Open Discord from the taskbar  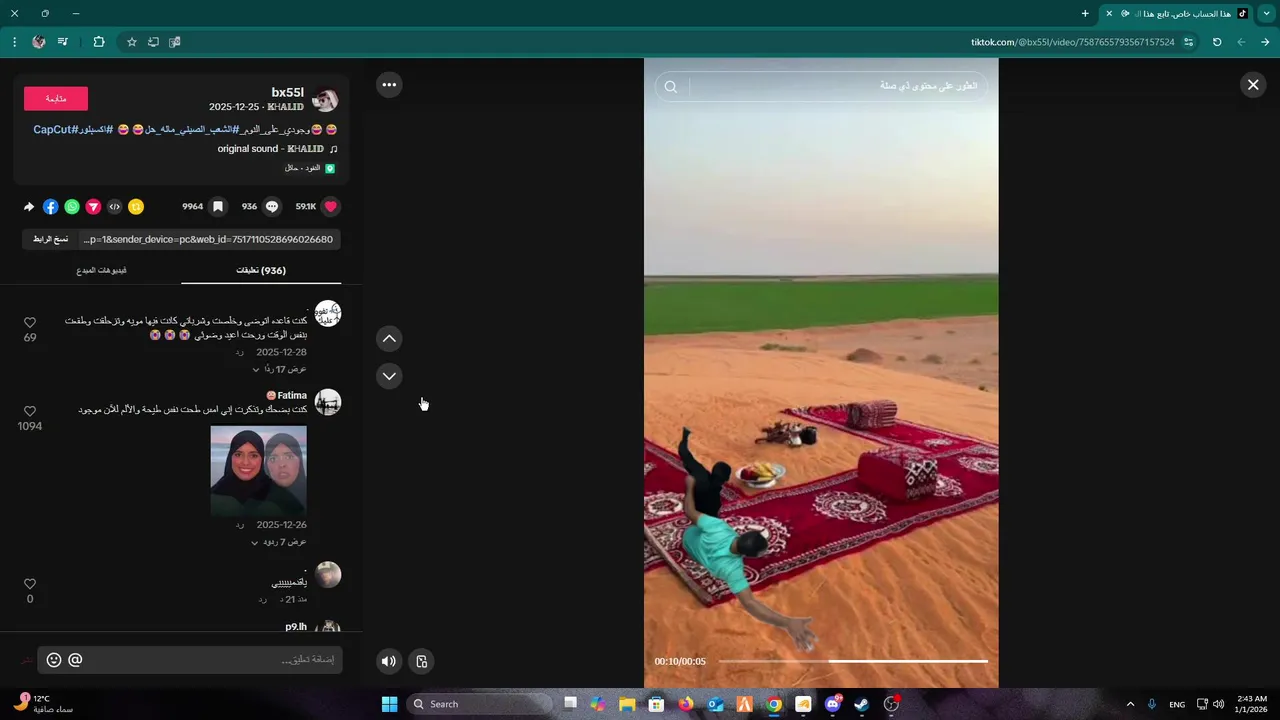(833, 704)
